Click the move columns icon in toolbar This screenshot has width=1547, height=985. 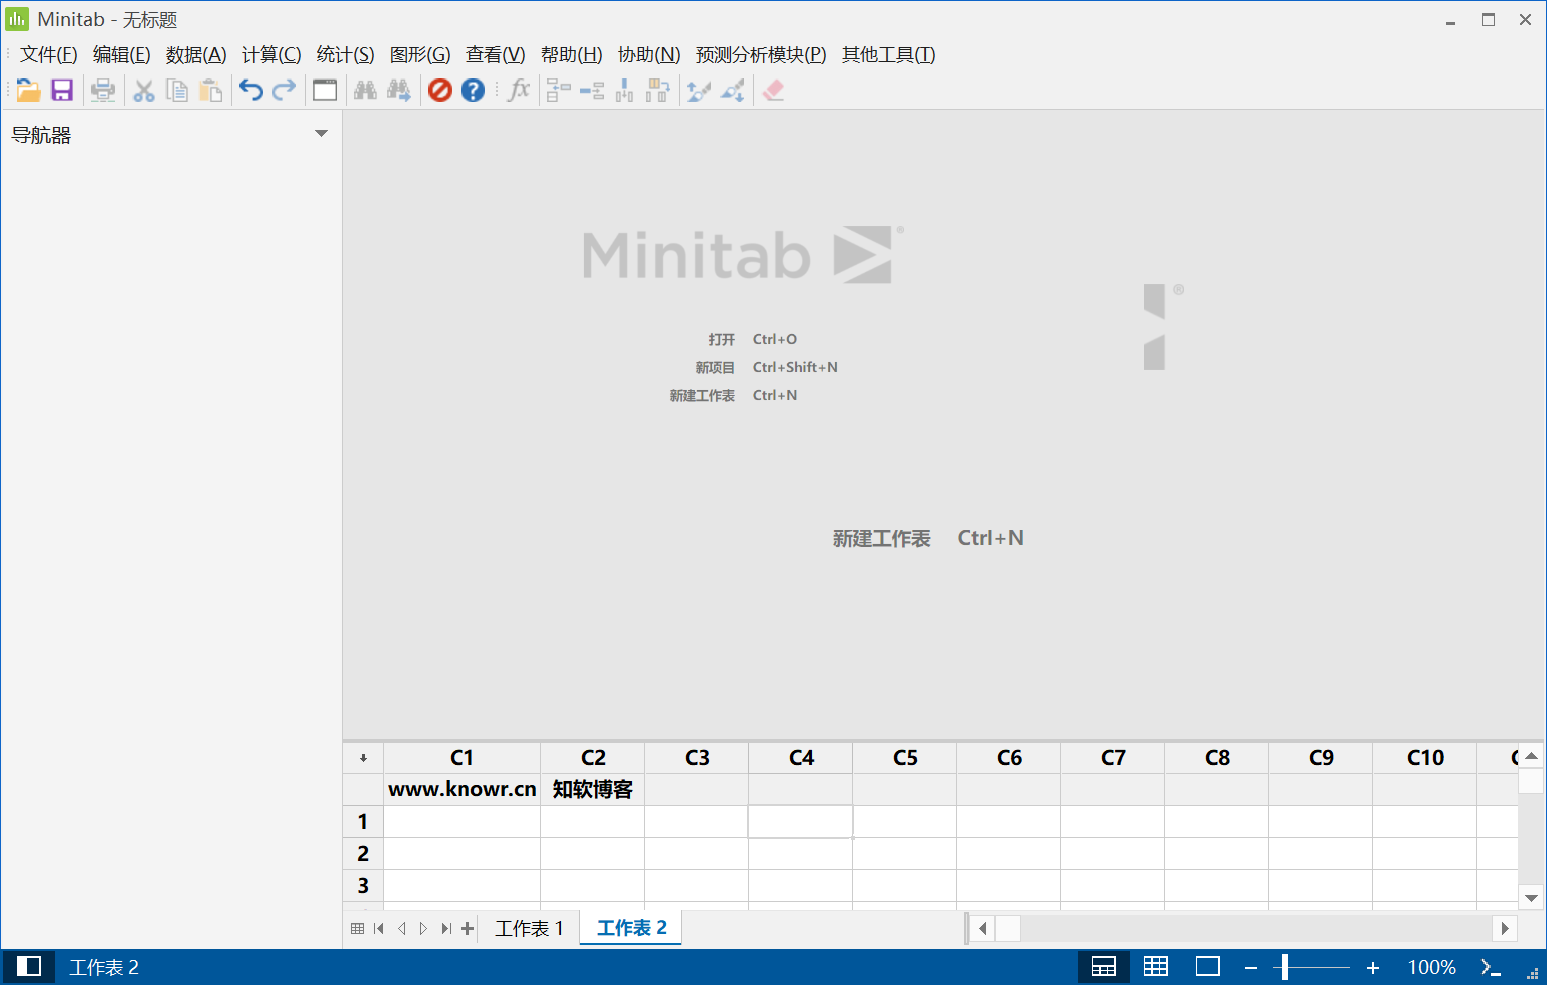click(x=658, y=91)
